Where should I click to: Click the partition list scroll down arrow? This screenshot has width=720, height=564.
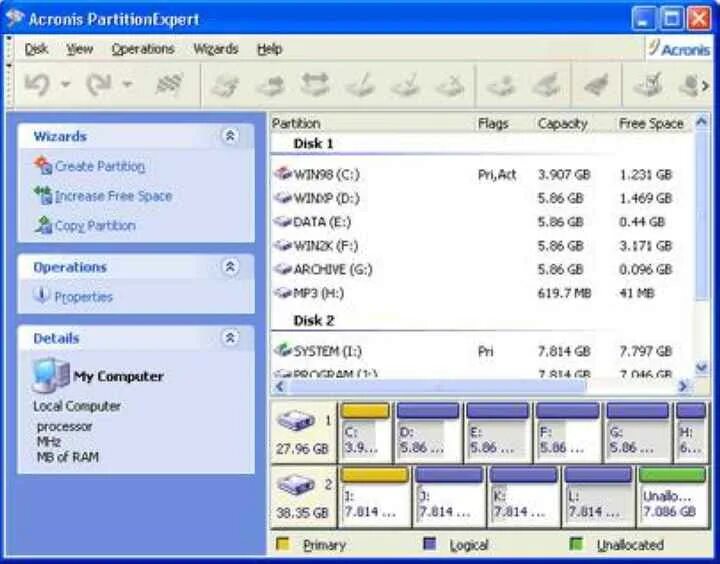click(702, 367)
